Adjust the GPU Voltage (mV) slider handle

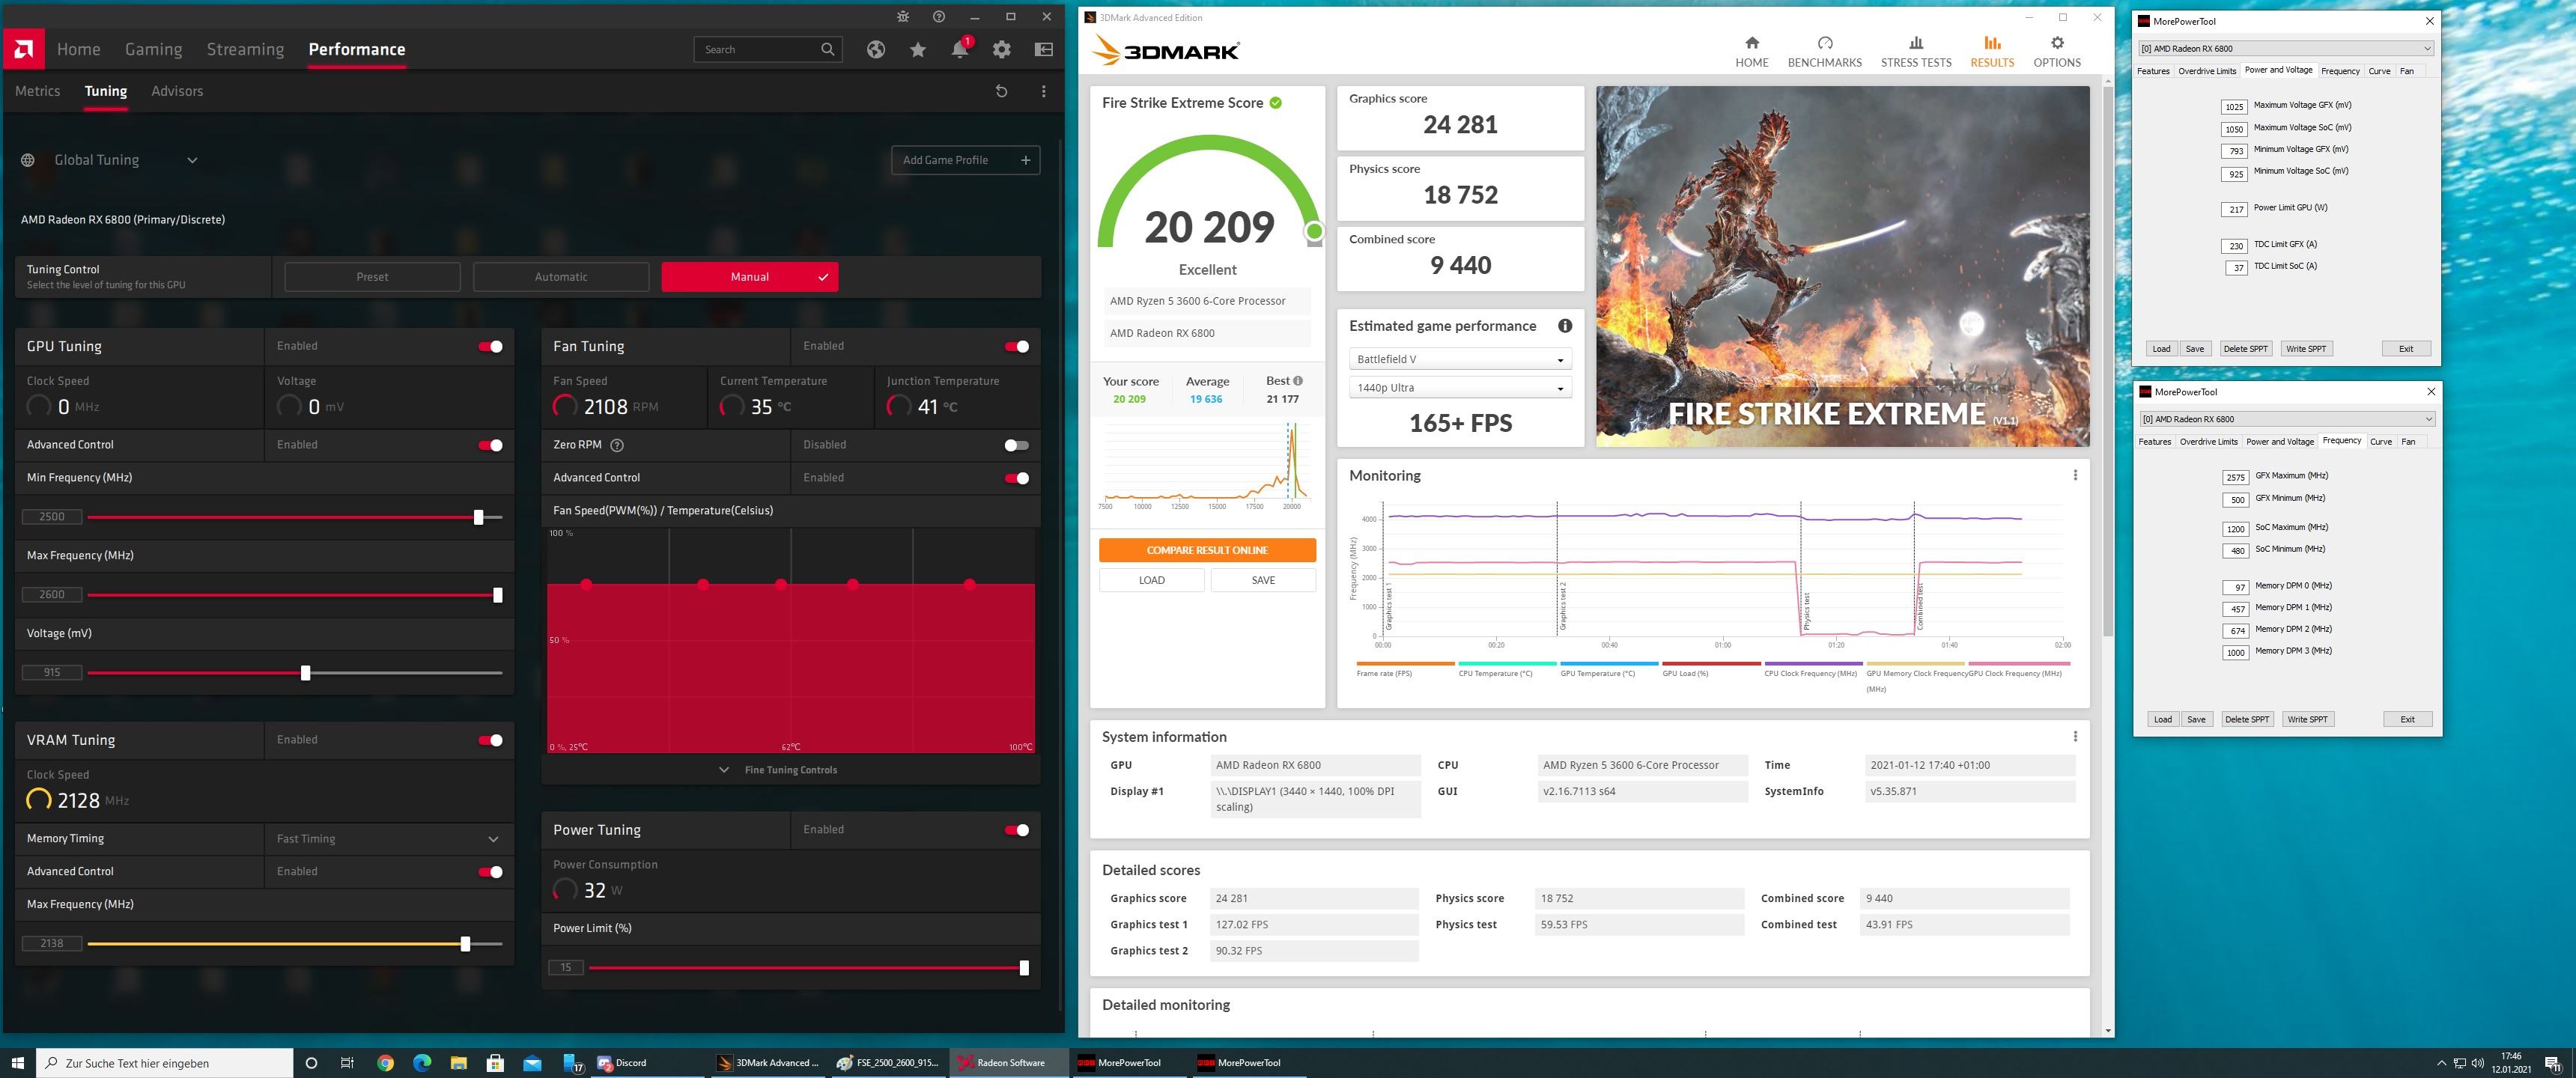coord(305,673)
